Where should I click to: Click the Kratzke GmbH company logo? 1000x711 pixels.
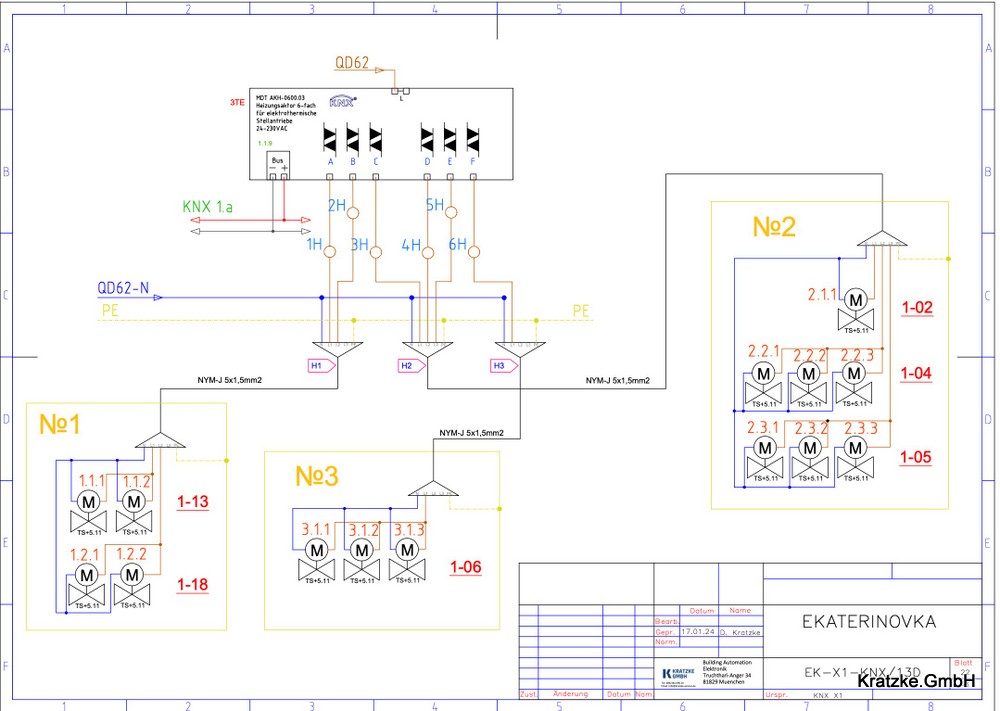click(x=675, y=674)
